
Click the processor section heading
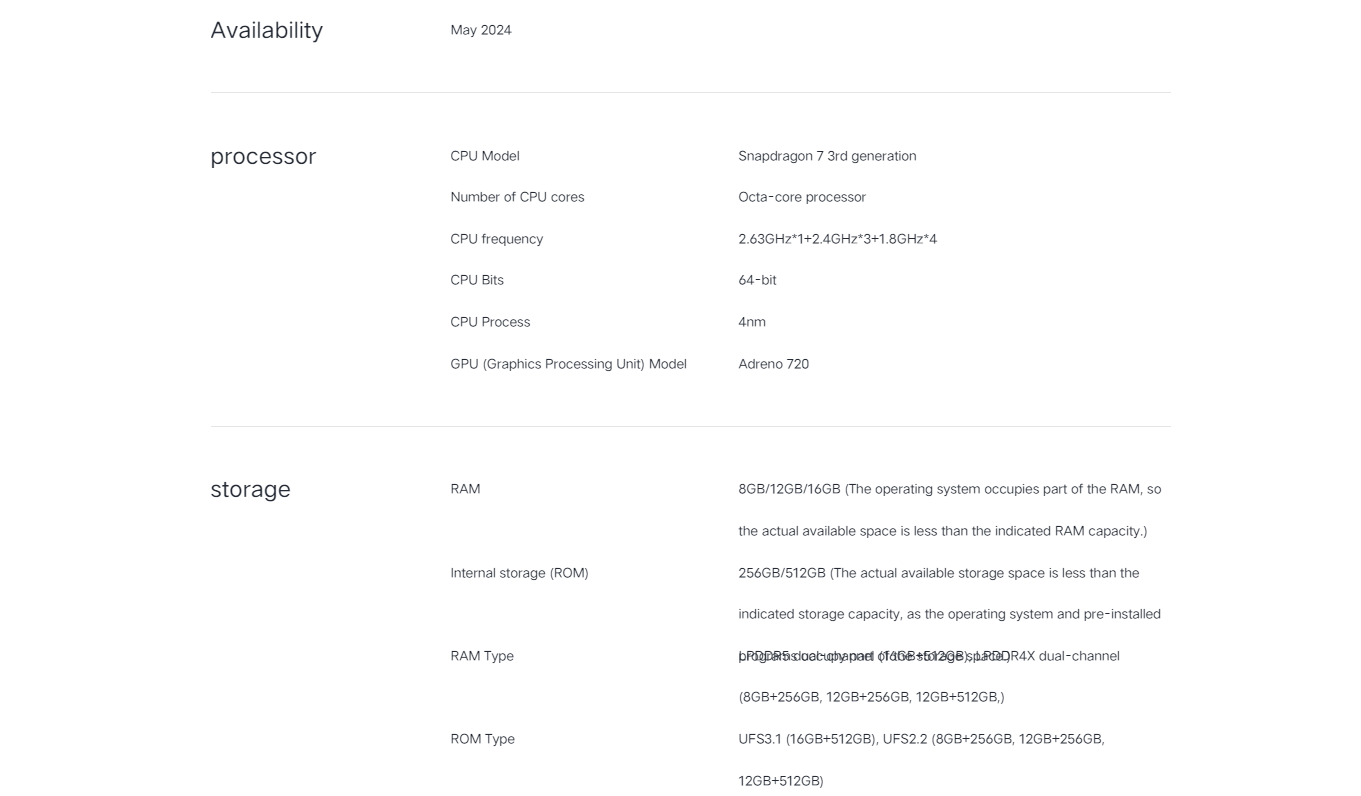tap(263, 157)
